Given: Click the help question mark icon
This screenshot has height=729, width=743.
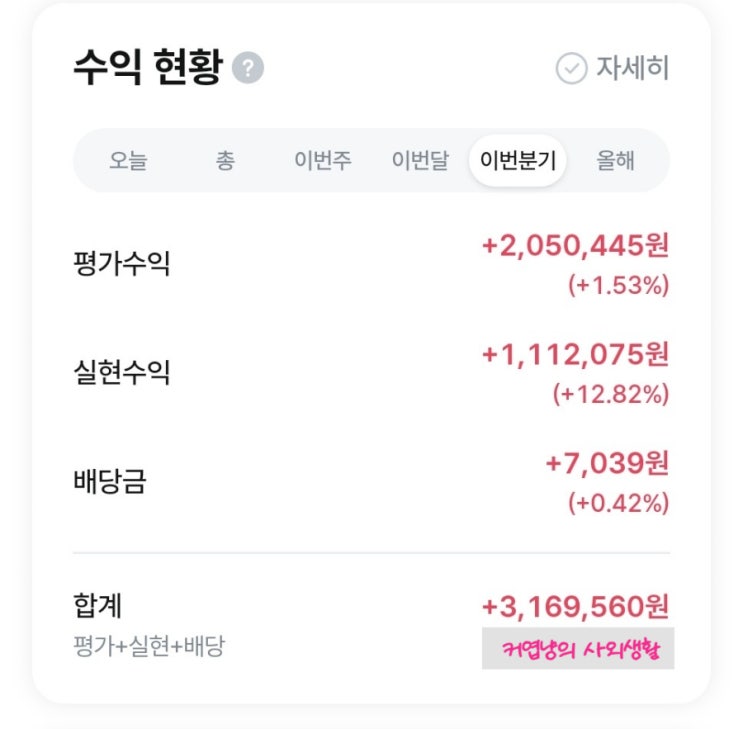Looking at the screenshot, I should click(x=248, y=69).
